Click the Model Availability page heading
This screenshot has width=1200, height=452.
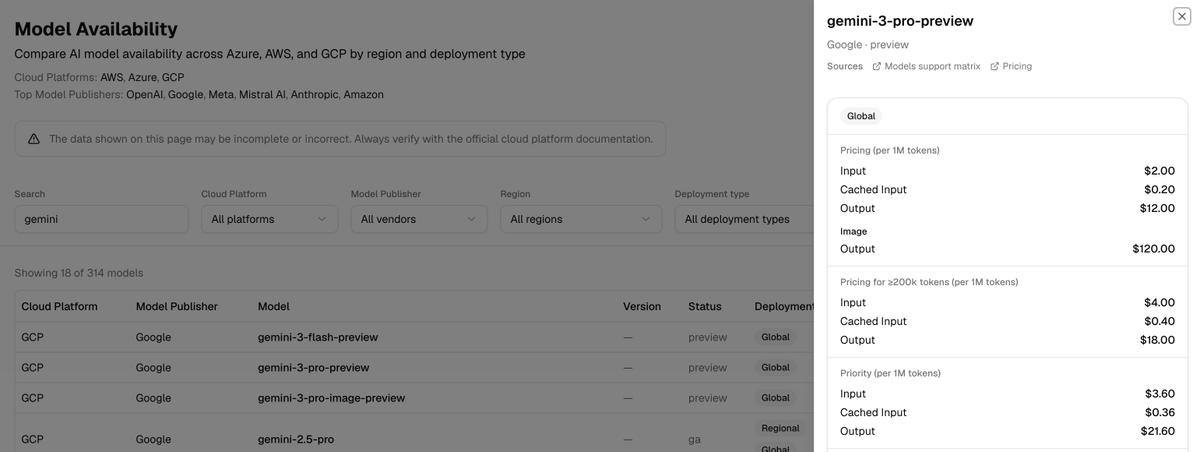(x=96, y=29)
